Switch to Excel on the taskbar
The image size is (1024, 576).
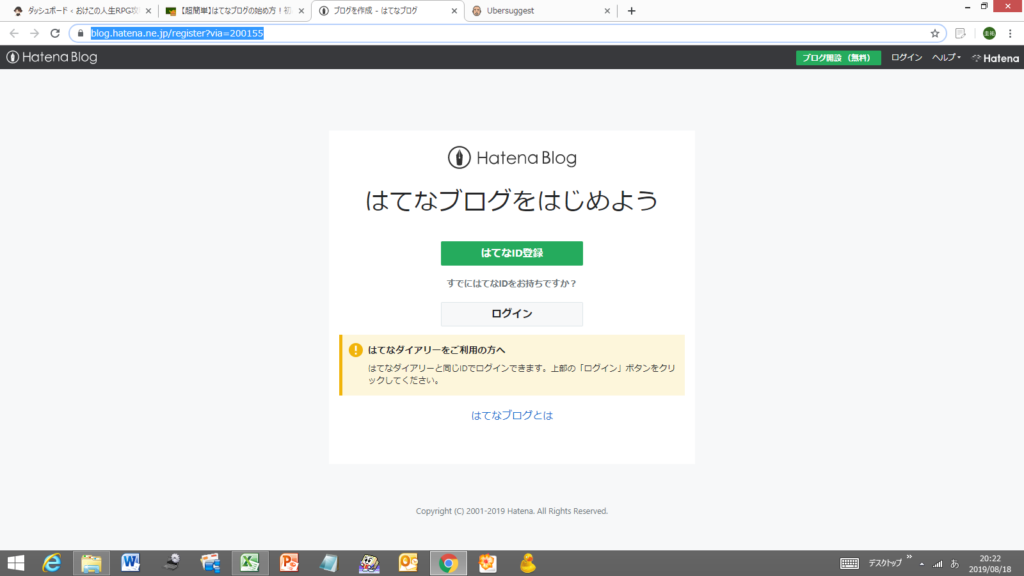coord(249,563)
